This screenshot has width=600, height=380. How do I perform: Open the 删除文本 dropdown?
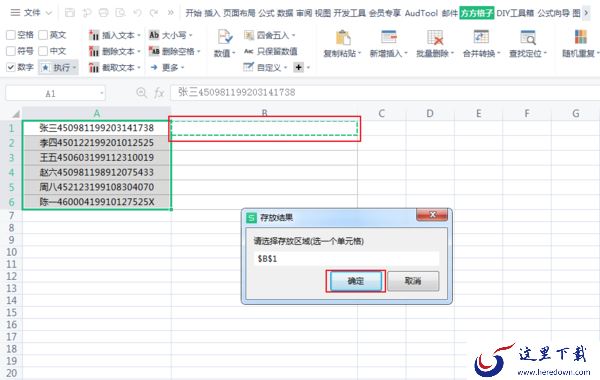115,51
